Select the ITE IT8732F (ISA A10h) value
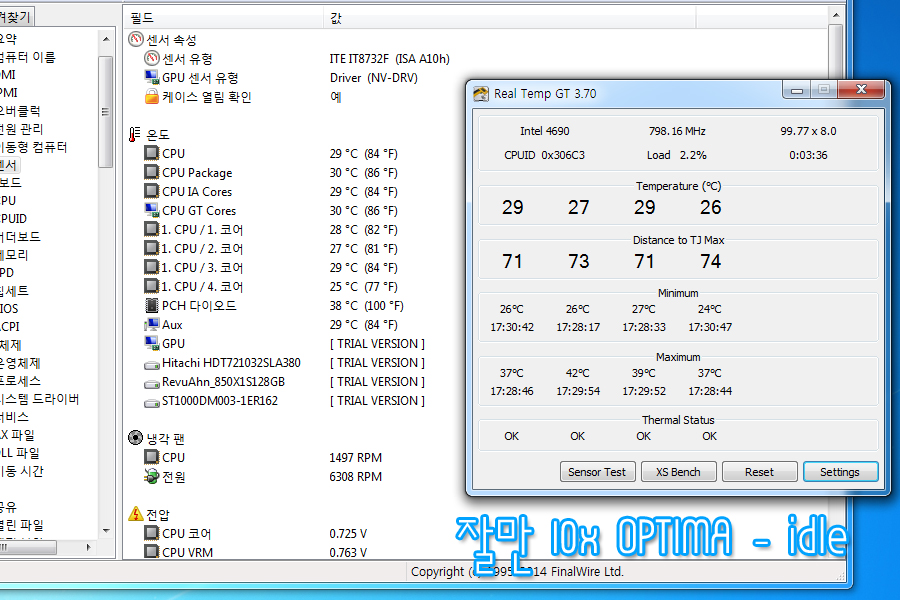Viewport: 900px width, 600px height. click(x=390, y=59)
